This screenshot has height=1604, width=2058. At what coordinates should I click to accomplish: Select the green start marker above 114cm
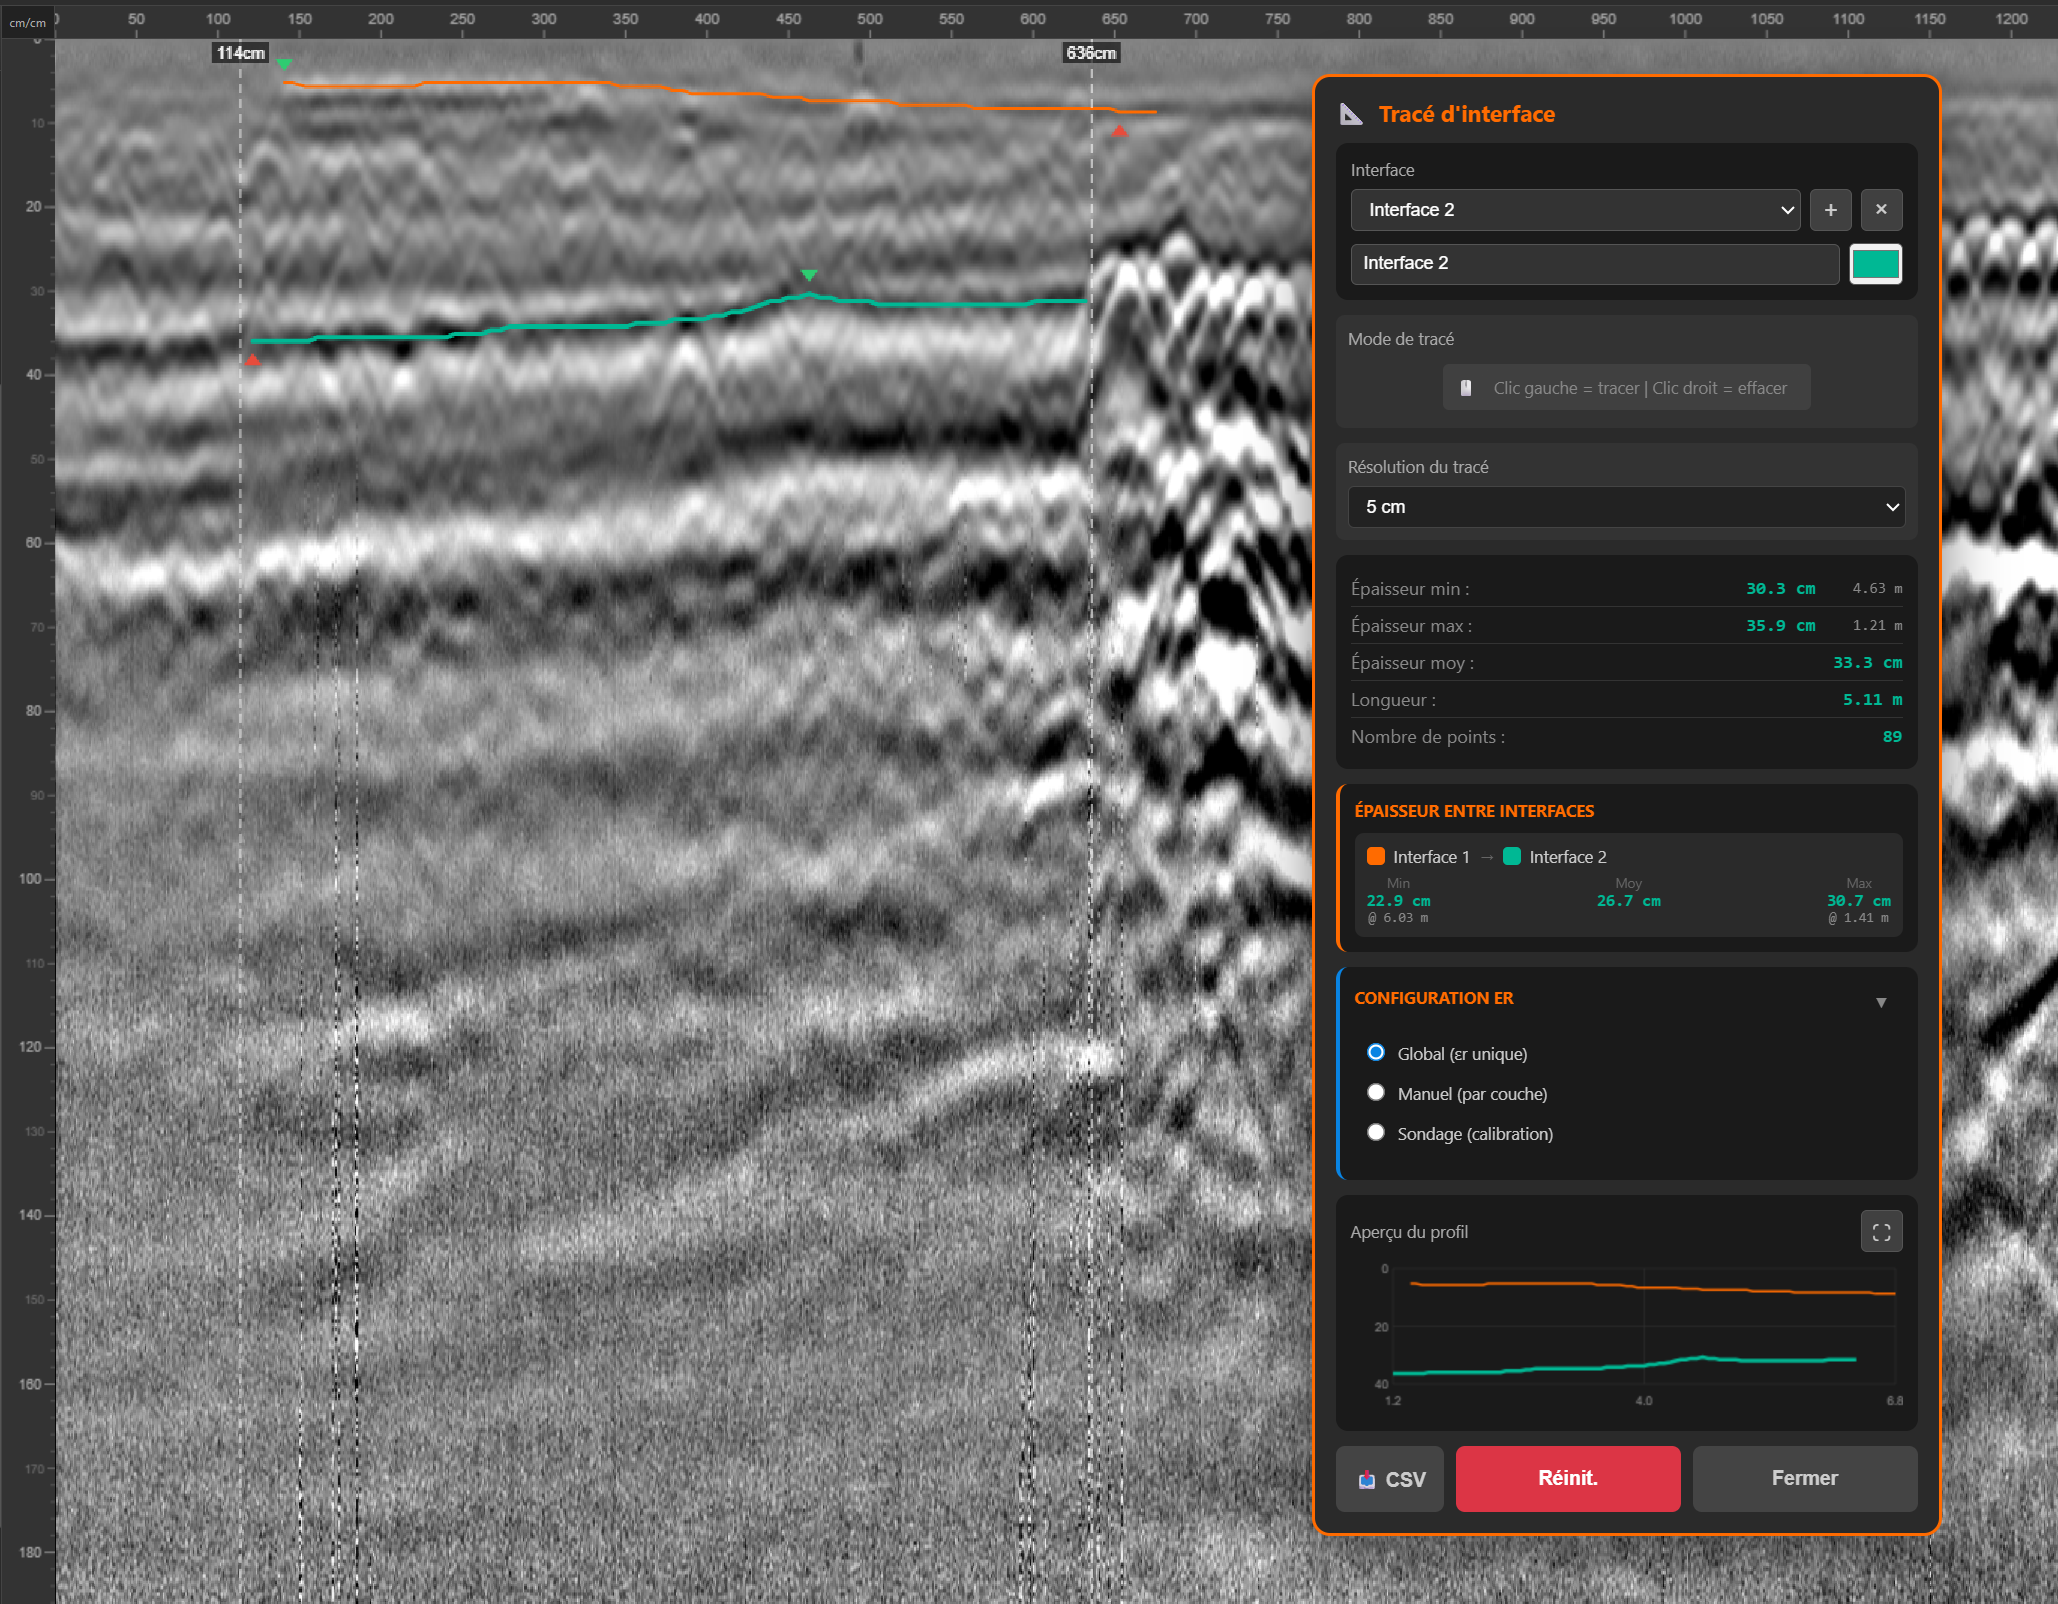[284, 62]
